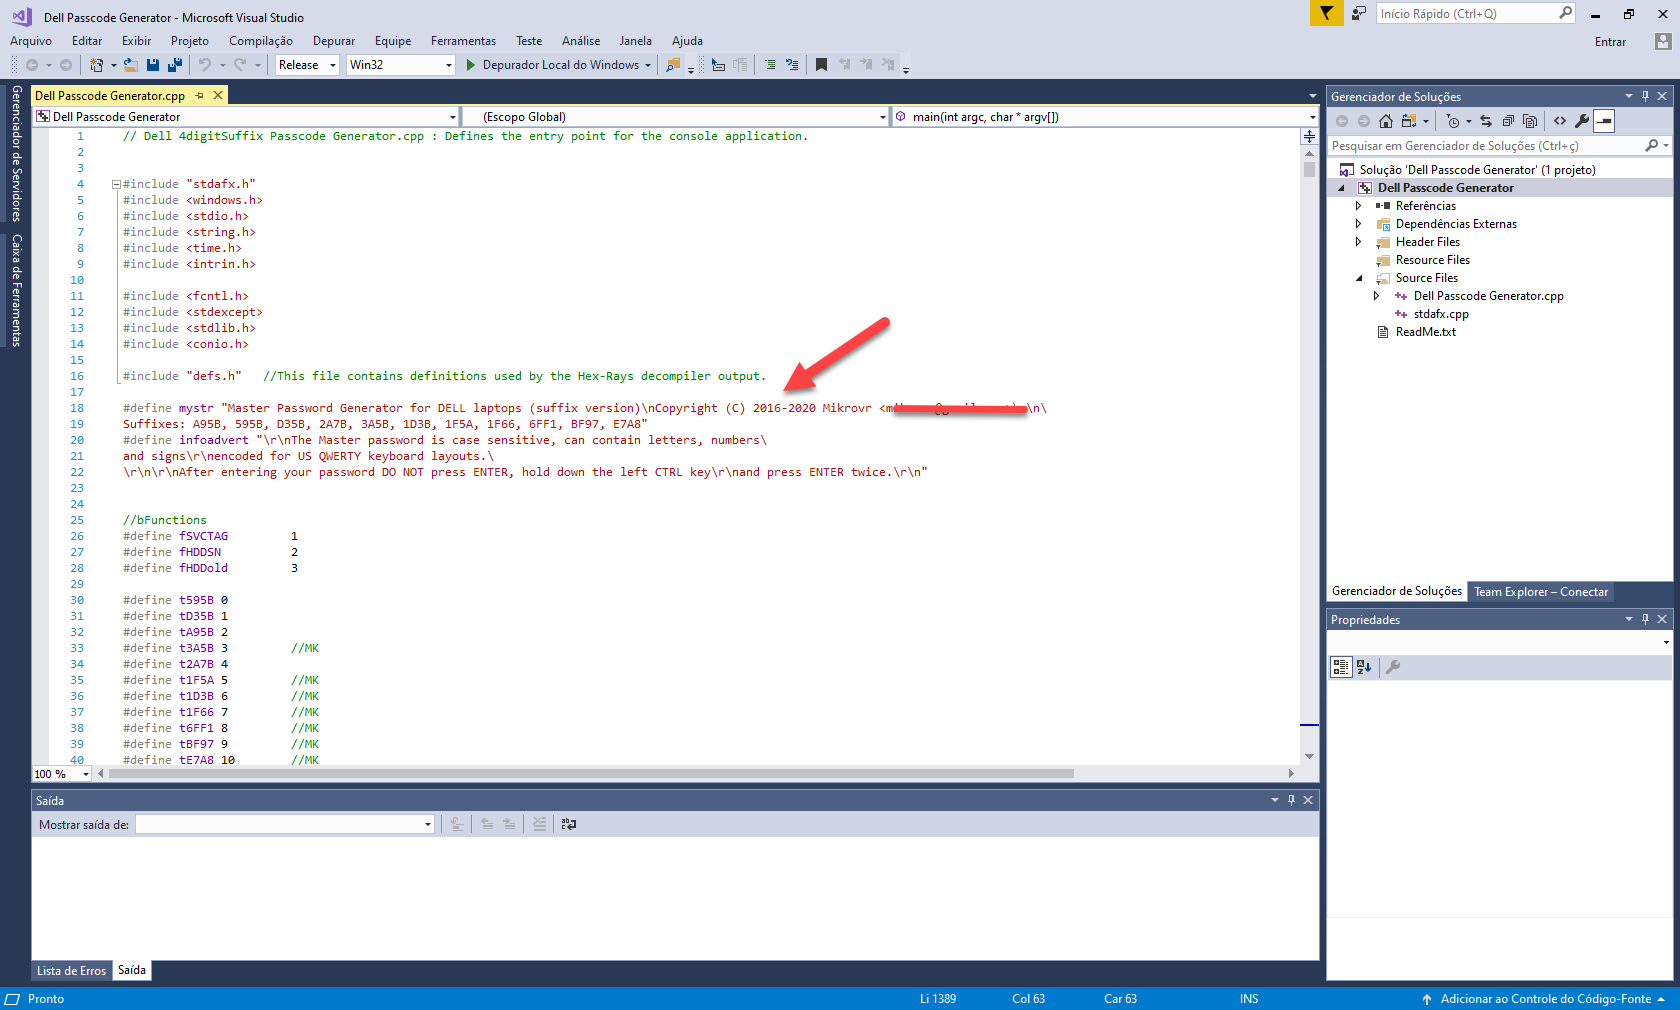
Task: Click Adicionar ao Controle do Código-Fonte
Action: tap(1545, 999)
